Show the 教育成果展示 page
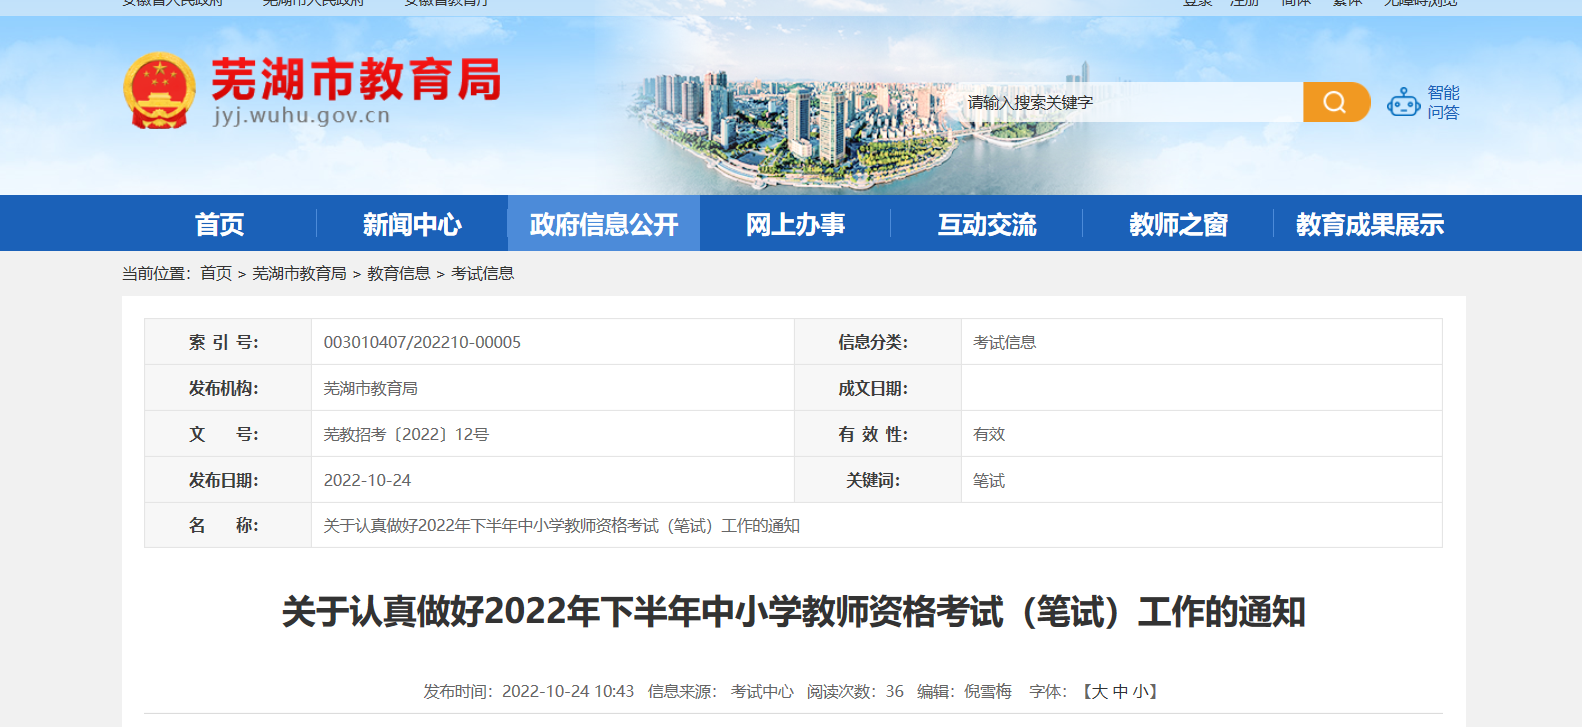The image size is (1582, 727). (x=1369, y=224)
